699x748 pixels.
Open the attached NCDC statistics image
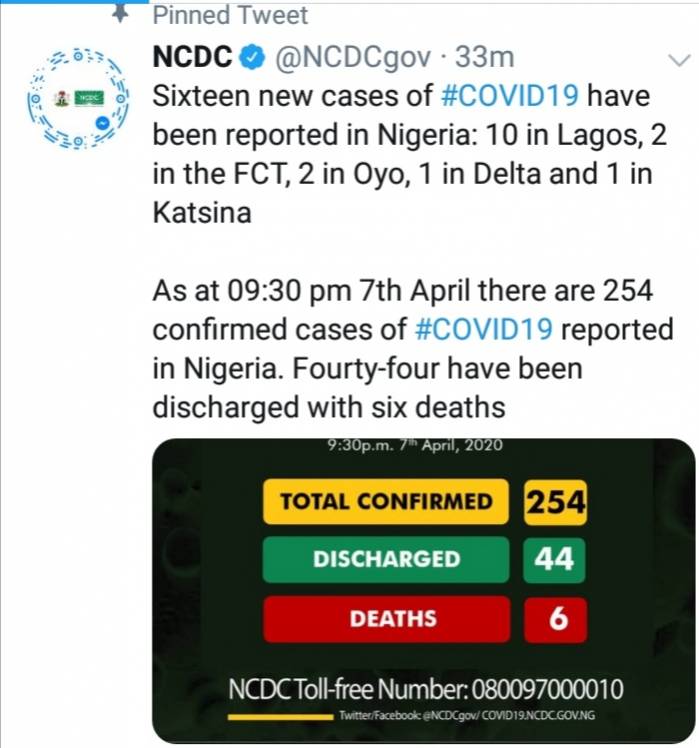pos(423,590)
